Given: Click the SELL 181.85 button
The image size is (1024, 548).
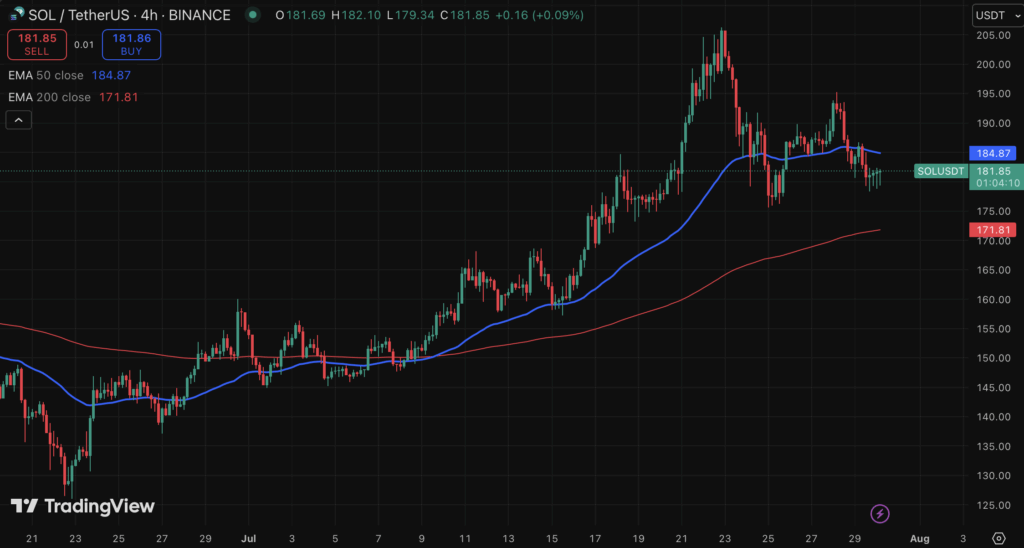Looking at the screenshot, I should point(37,44).
